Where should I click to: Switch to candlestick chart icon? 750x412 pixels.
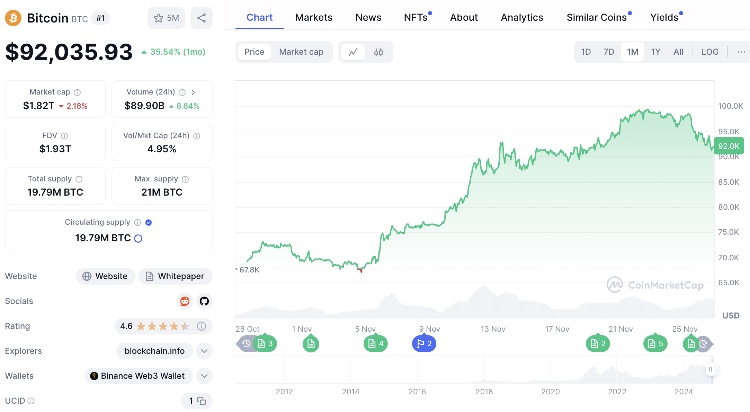[378, 52]
